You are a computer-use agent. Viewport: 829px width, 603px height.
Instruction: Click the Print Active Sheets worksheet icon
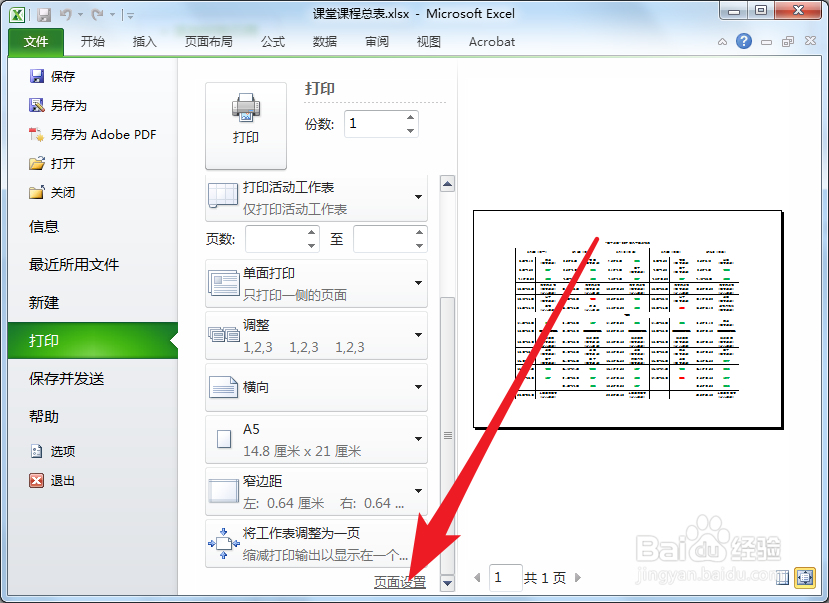coord(223,196)
